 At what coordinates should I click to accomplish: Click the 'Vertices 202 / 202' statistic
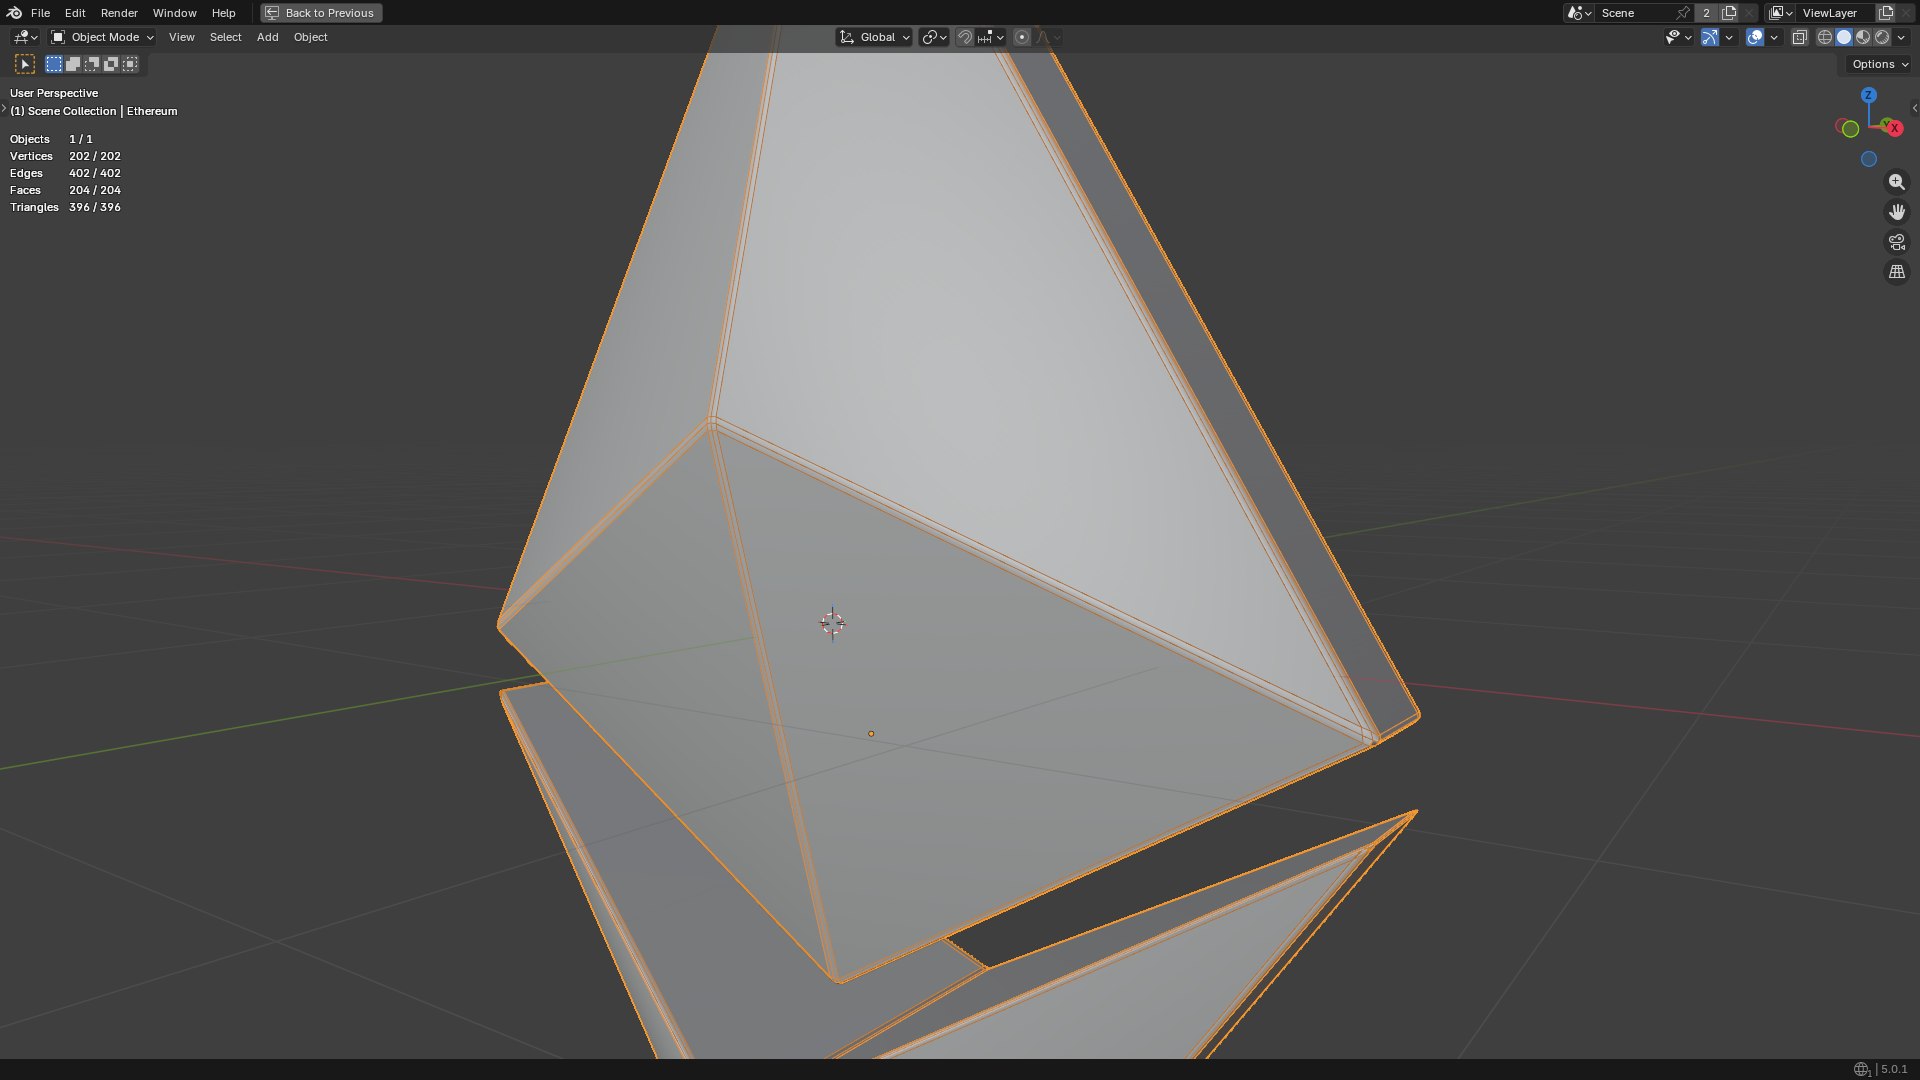tap(65, 156)
